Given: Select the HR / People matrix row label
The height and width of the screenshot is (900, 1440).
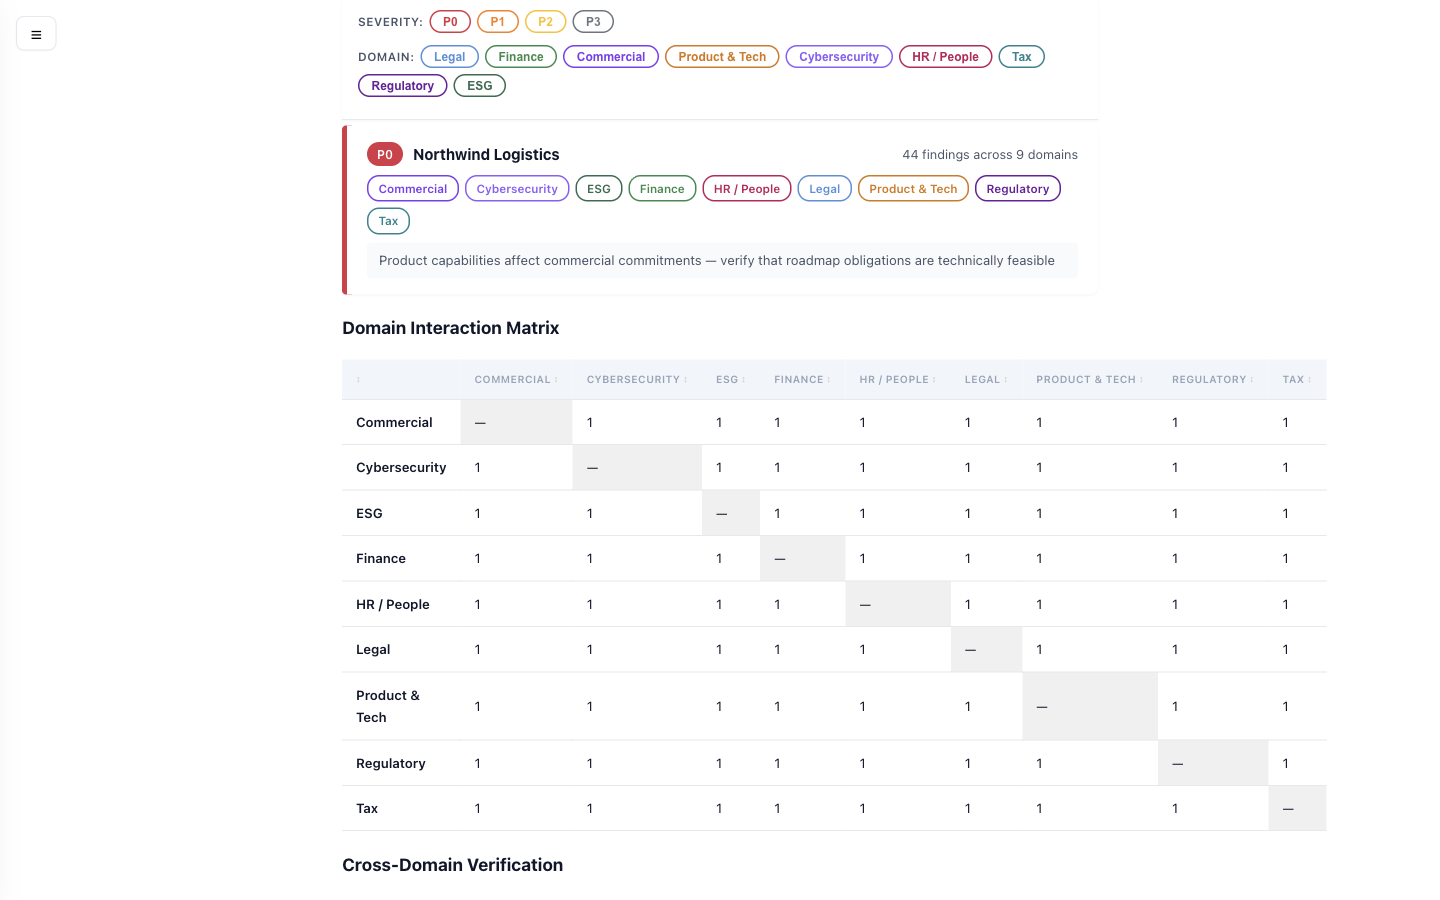Looking at the screenshot, I should (x=393, y=605).
